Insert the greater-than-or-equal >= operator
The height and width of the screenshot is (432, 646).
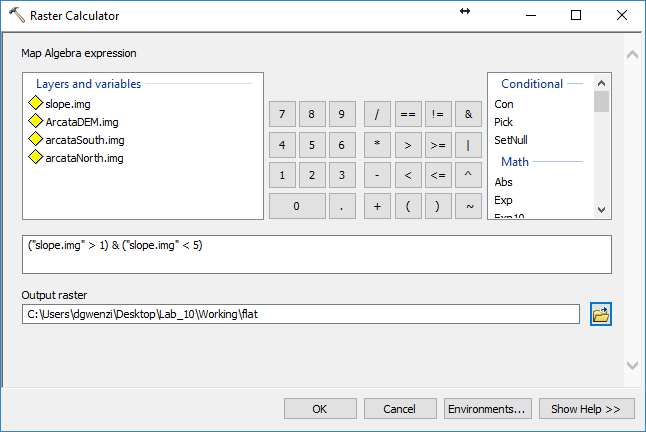pyautogui.click(x=438, y=145)
